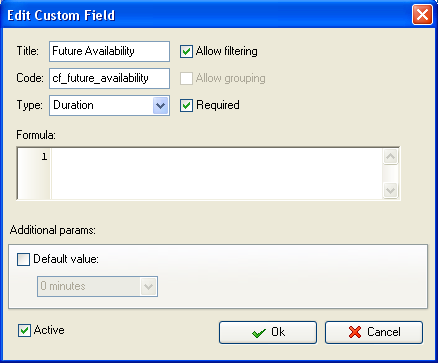Click the formula scrollbar up arrow
The height and width of the screenshot is (363, 438).
point(390,156)
